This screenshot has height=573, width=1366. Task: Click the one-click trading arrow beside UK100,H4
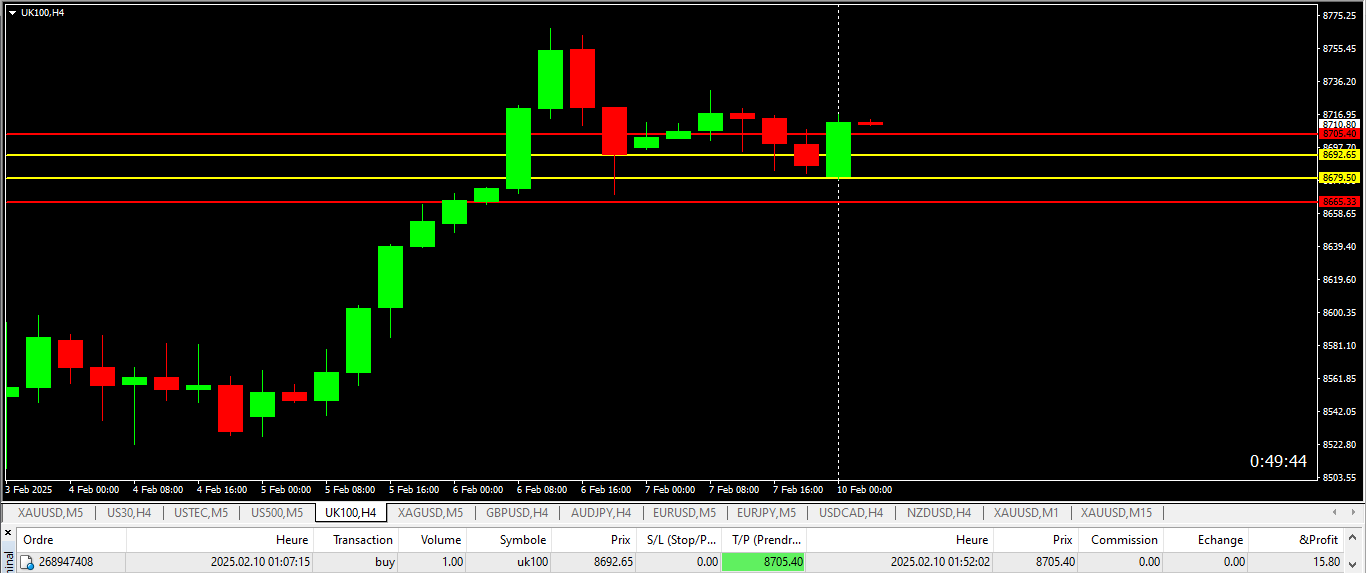12,12
